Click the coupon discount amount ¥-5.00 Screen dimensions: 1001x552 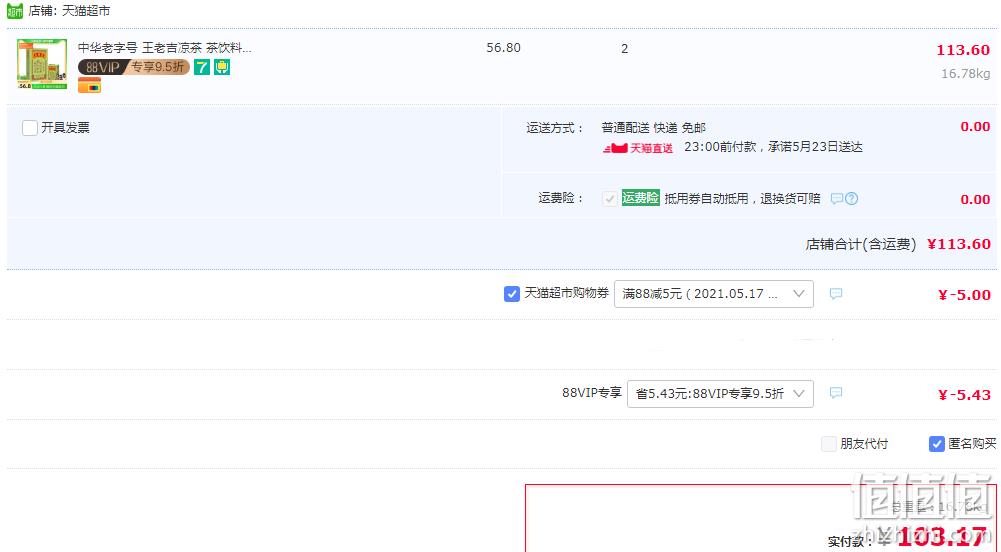[x=964, y=295]
